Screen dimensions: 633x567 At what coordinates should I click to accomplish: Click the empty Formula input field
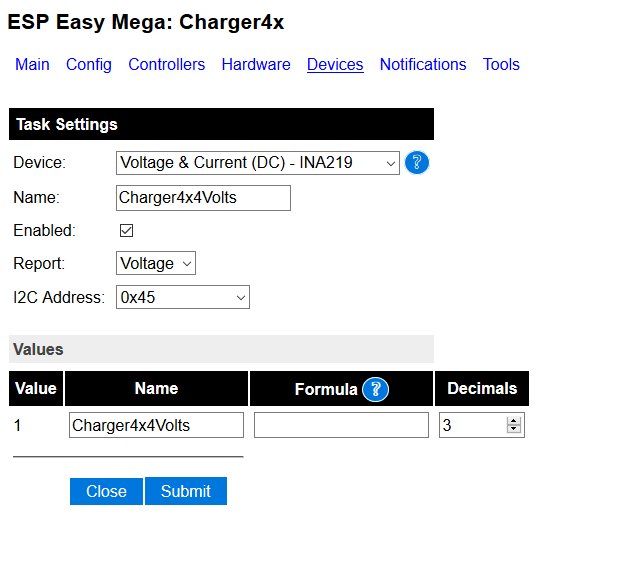pyautogui.click(x=341, y=425)
